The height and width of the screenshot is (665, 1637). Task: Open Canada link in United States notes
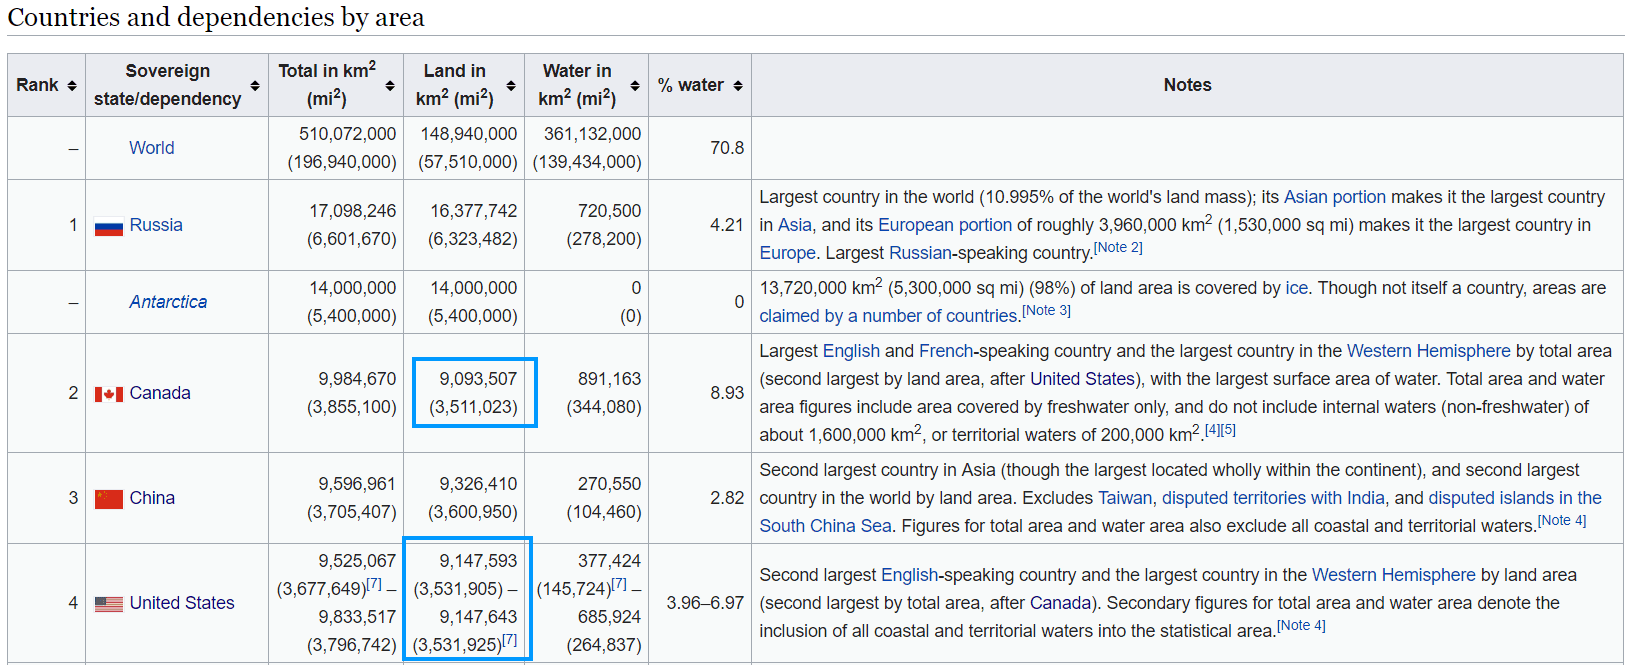point(1061,603)
